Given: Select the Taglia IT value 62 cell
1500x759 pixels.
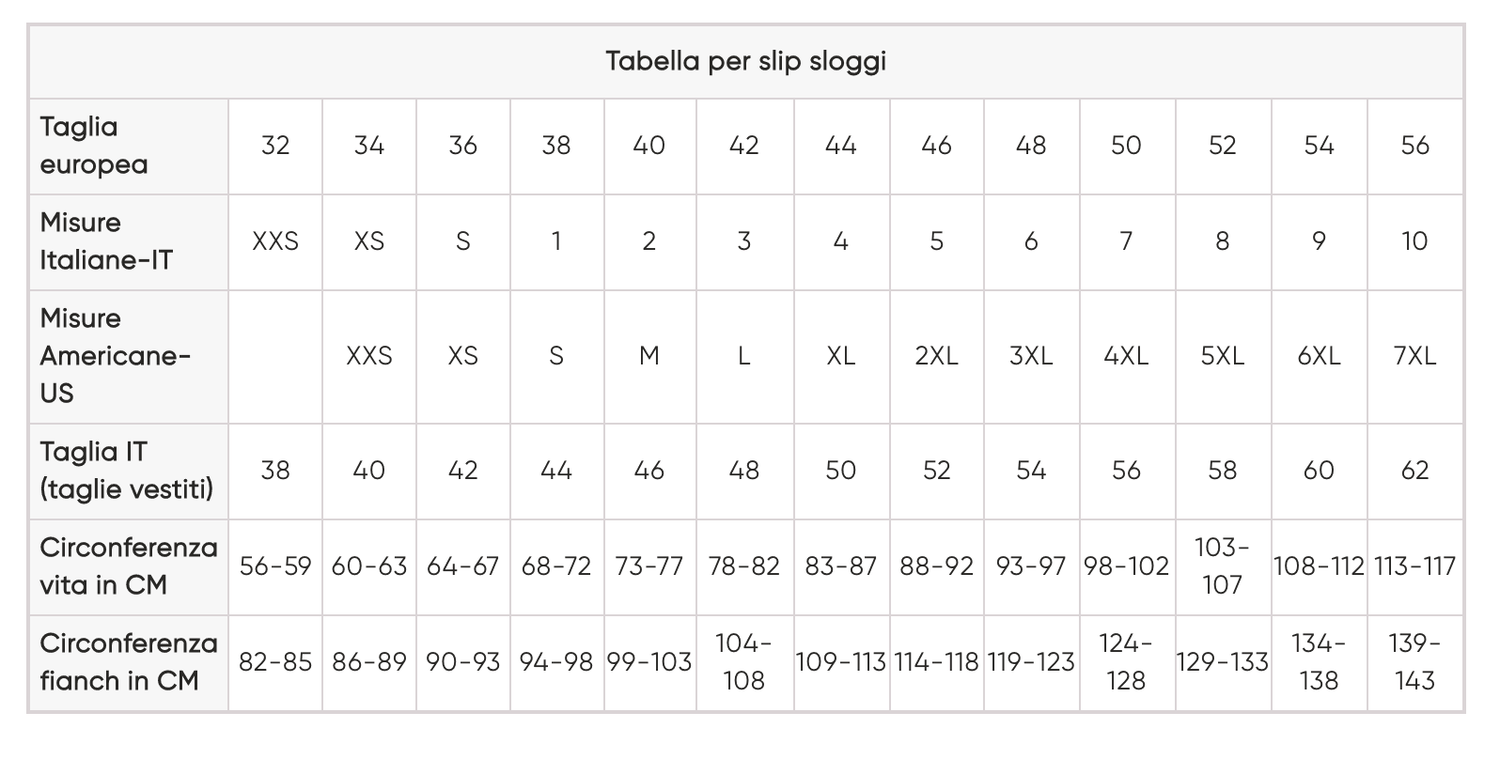Looking at the screenshot, I should [x=1415, y=471].
